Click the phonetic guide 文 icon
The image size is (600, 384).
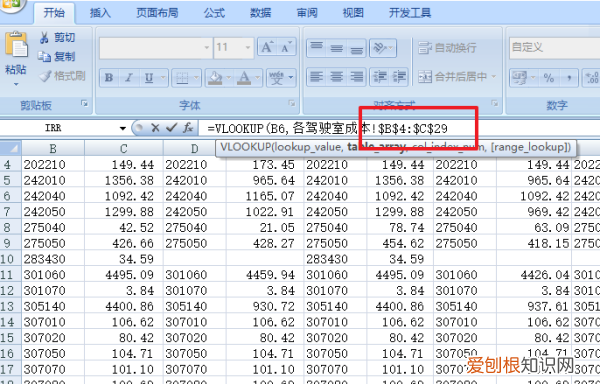click(277, 78)
